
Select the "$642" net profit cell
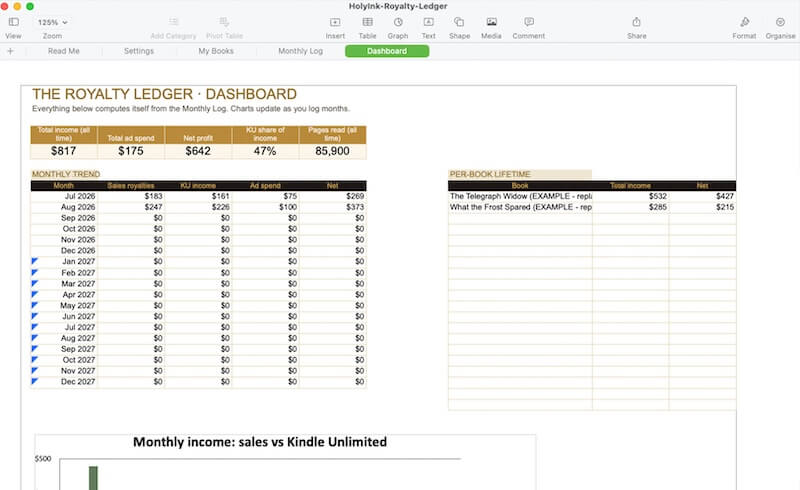click(198, 151)
